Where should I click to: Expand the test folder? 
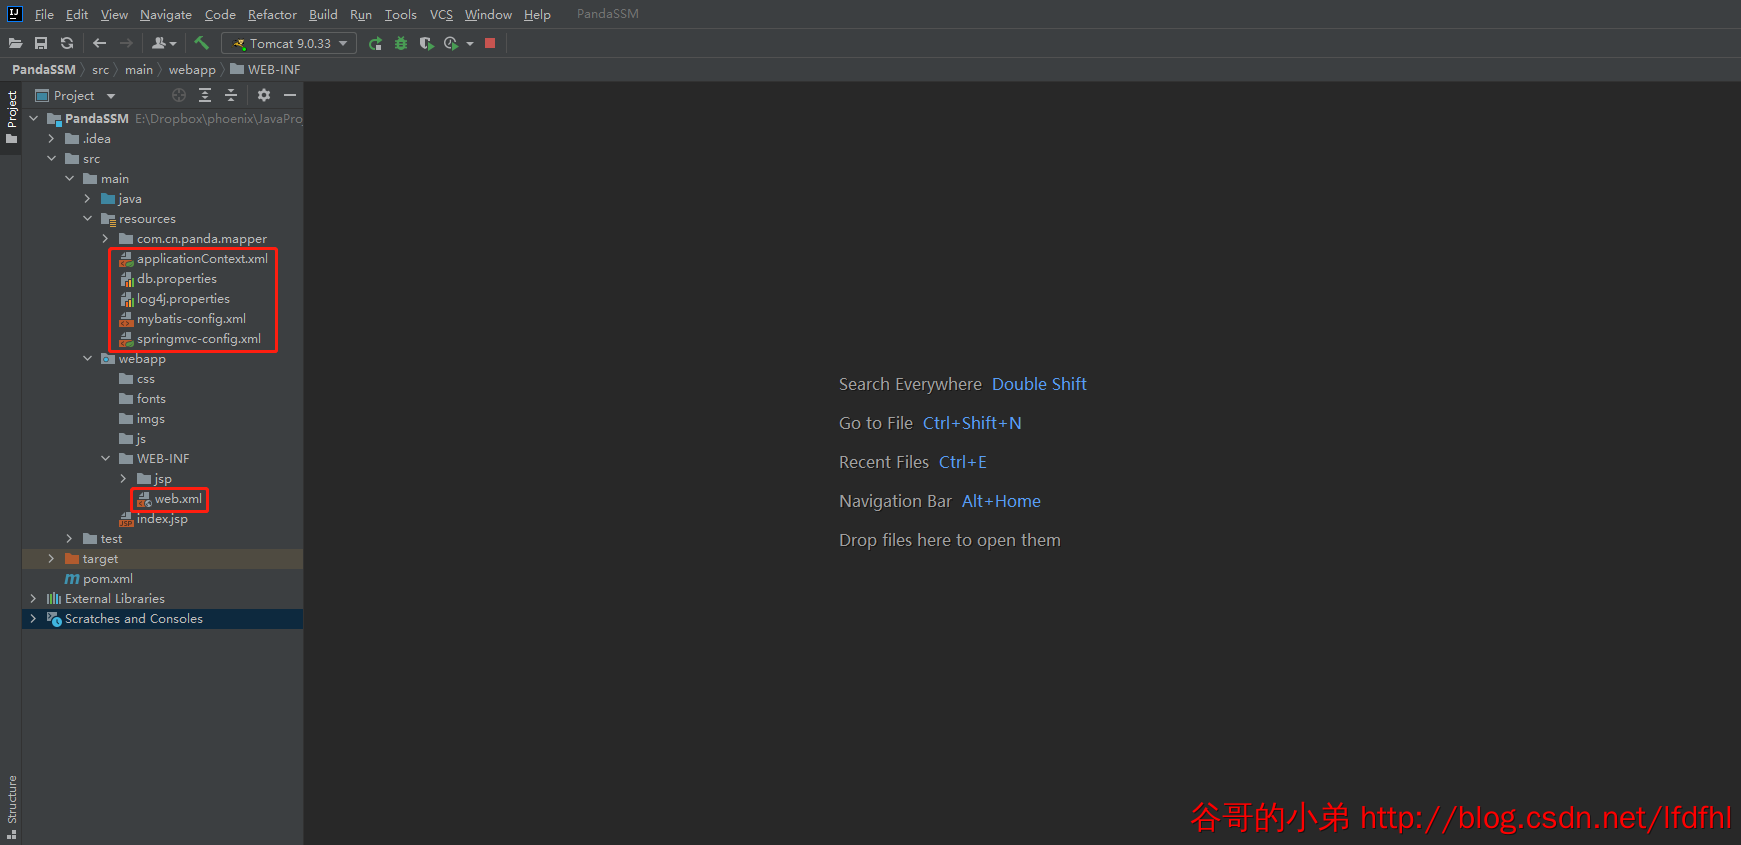[70, 538]
